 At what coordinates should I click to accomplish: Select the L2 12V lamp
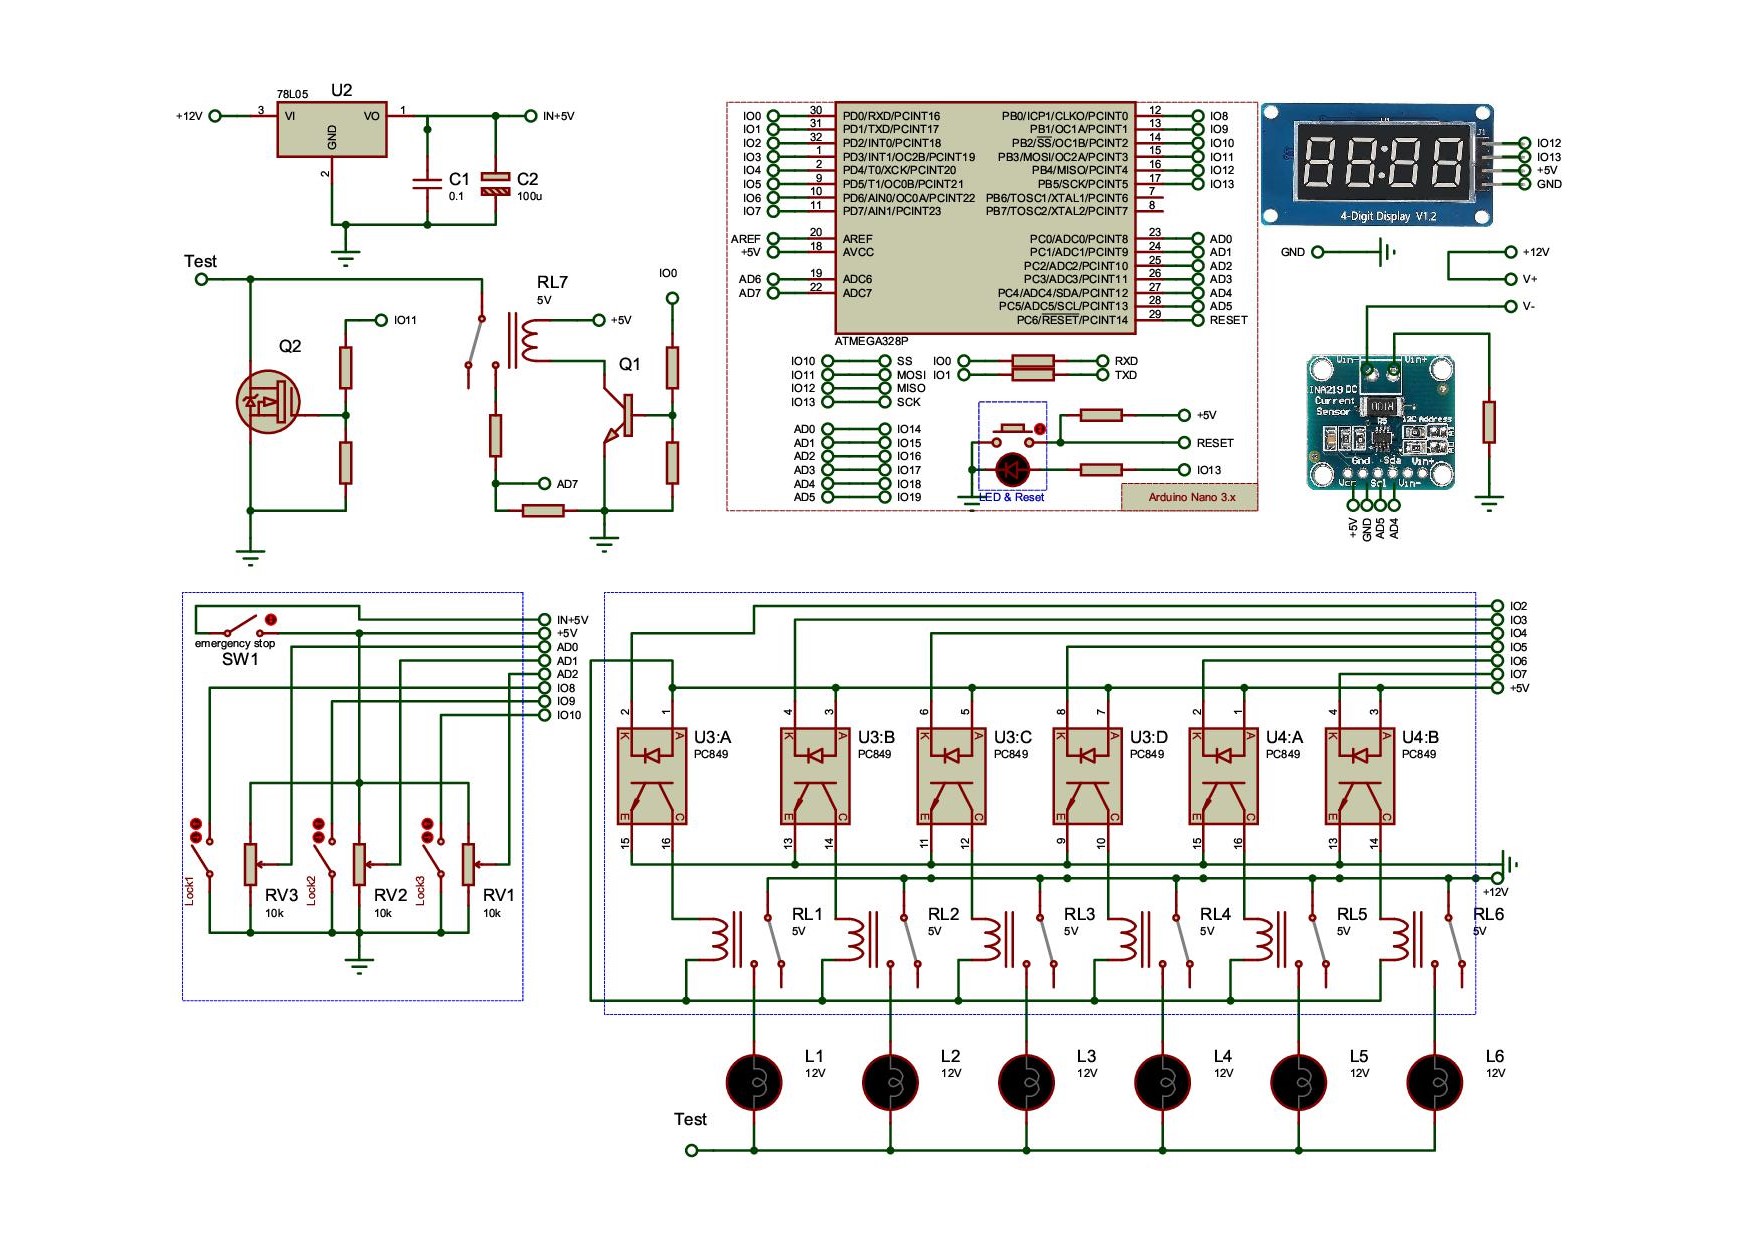(x=890, y=1082)
